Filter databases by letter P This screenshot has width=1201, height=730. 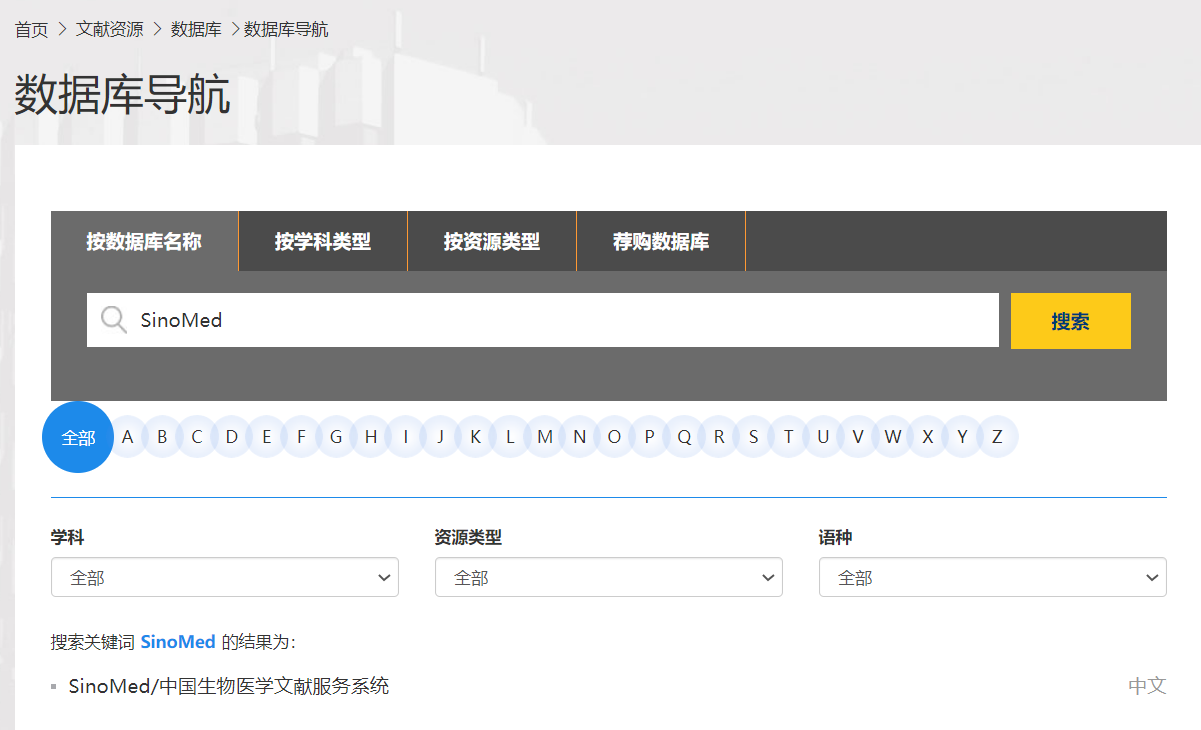(649, 437)
